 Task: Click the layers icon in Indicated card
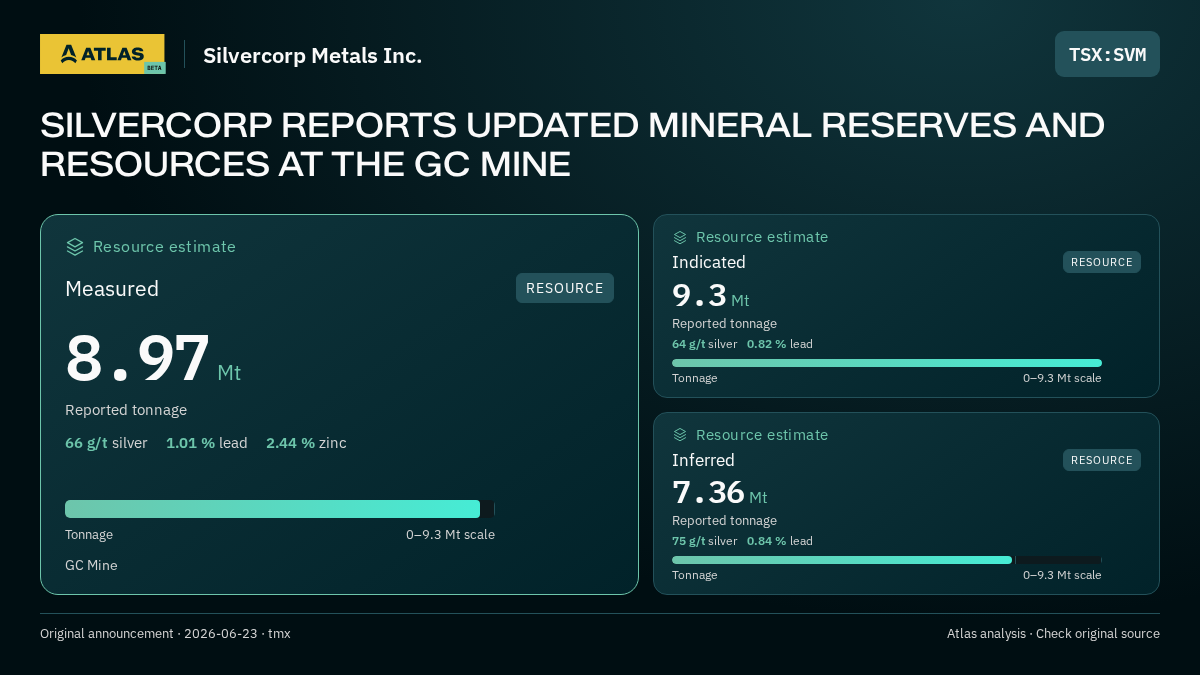point(680,237)
